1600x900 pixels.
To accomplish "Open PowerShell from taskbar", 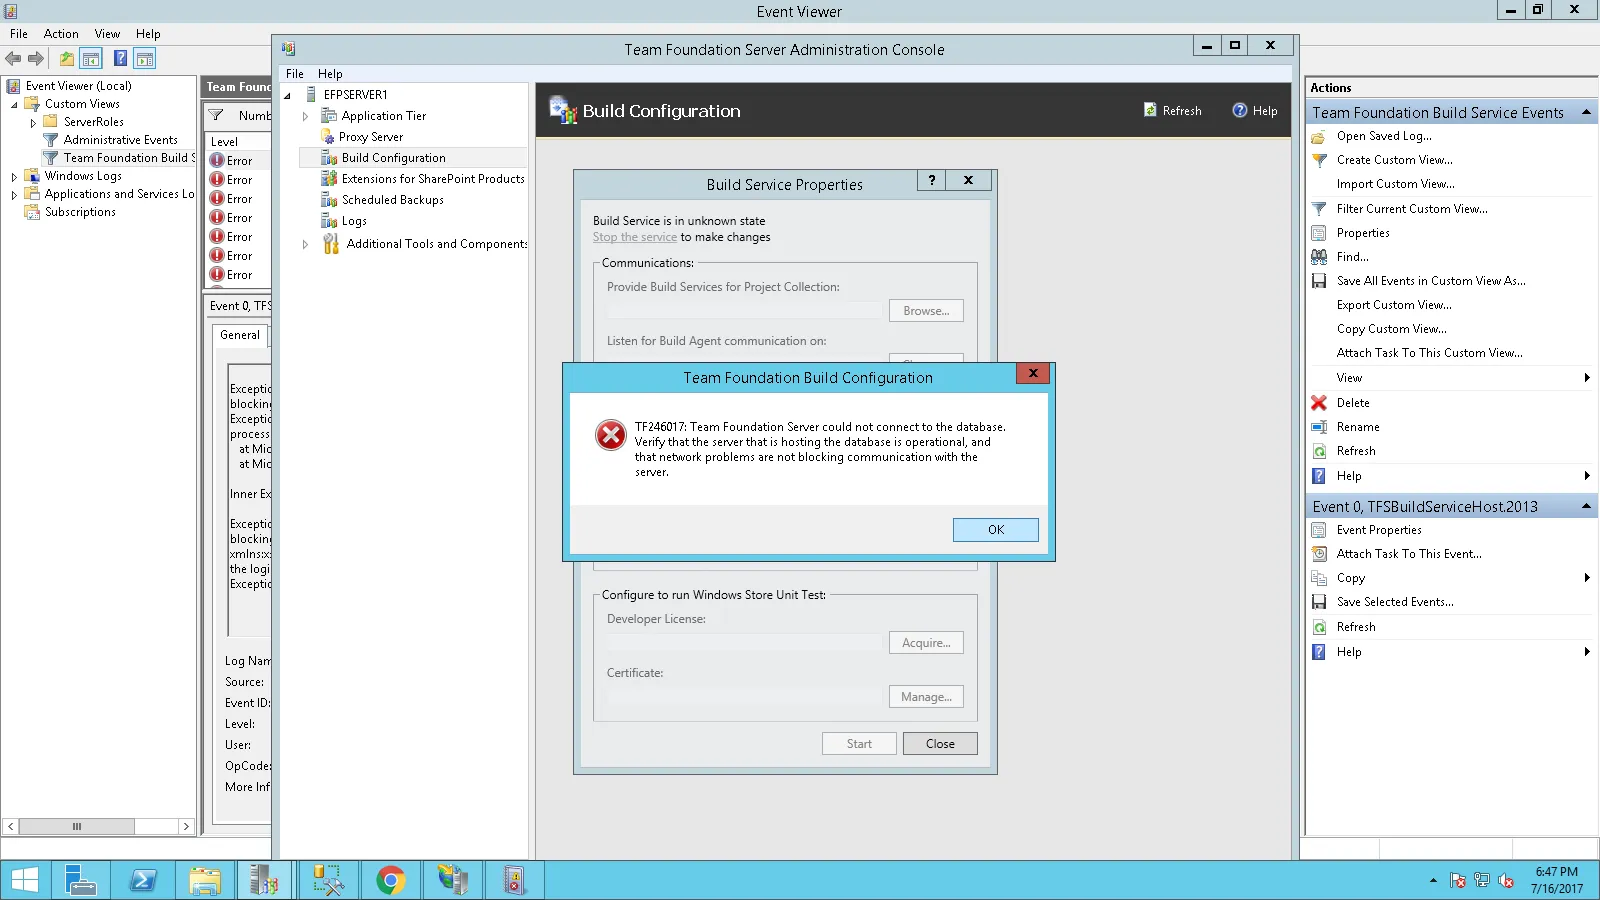I will (x=143, y=880).
